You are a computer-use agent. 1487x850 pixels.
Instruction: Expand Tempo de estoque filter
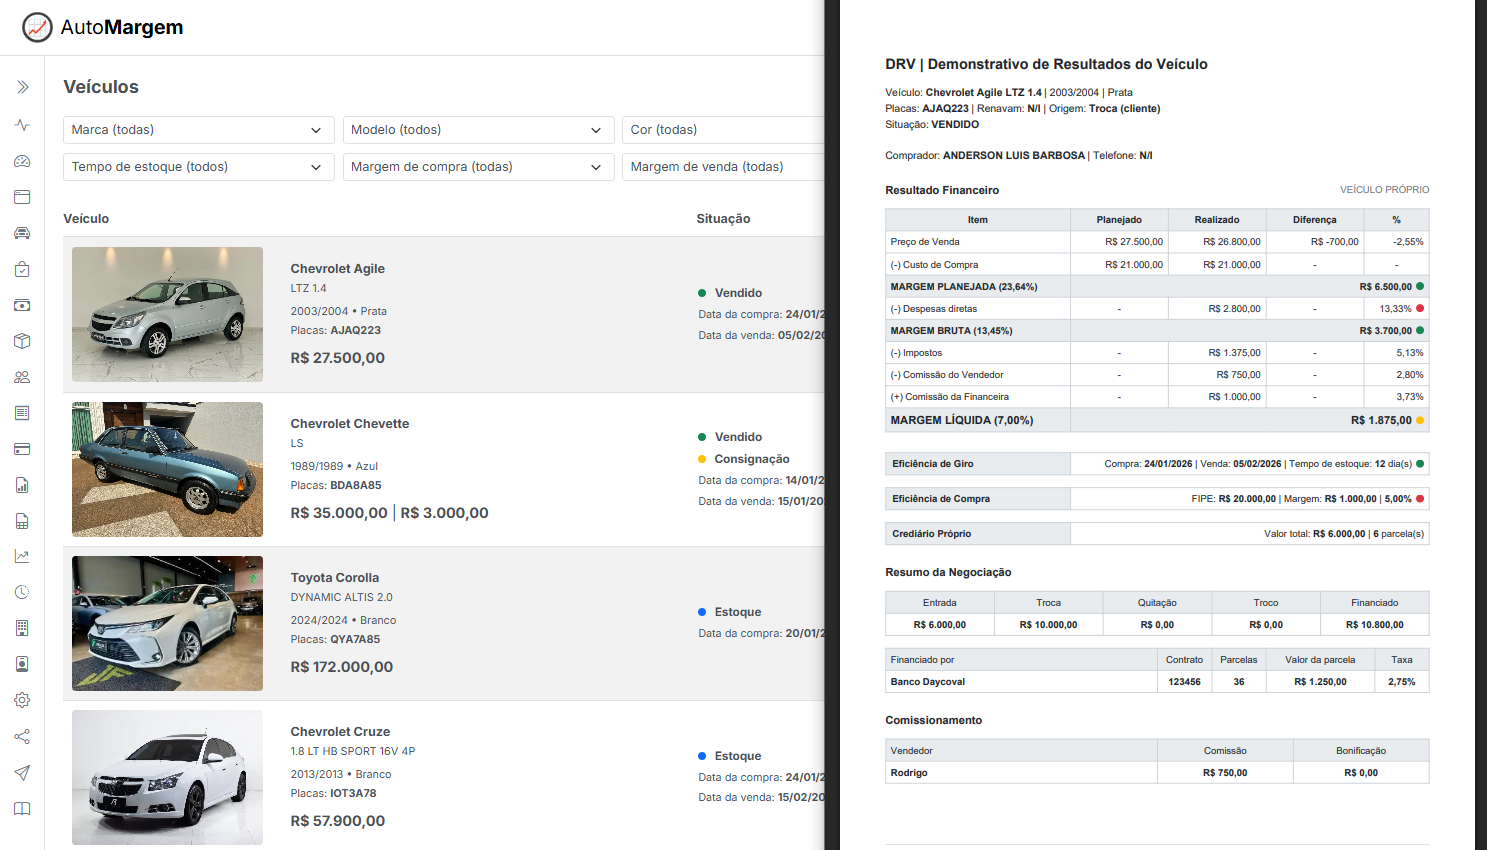coord(197,167)
